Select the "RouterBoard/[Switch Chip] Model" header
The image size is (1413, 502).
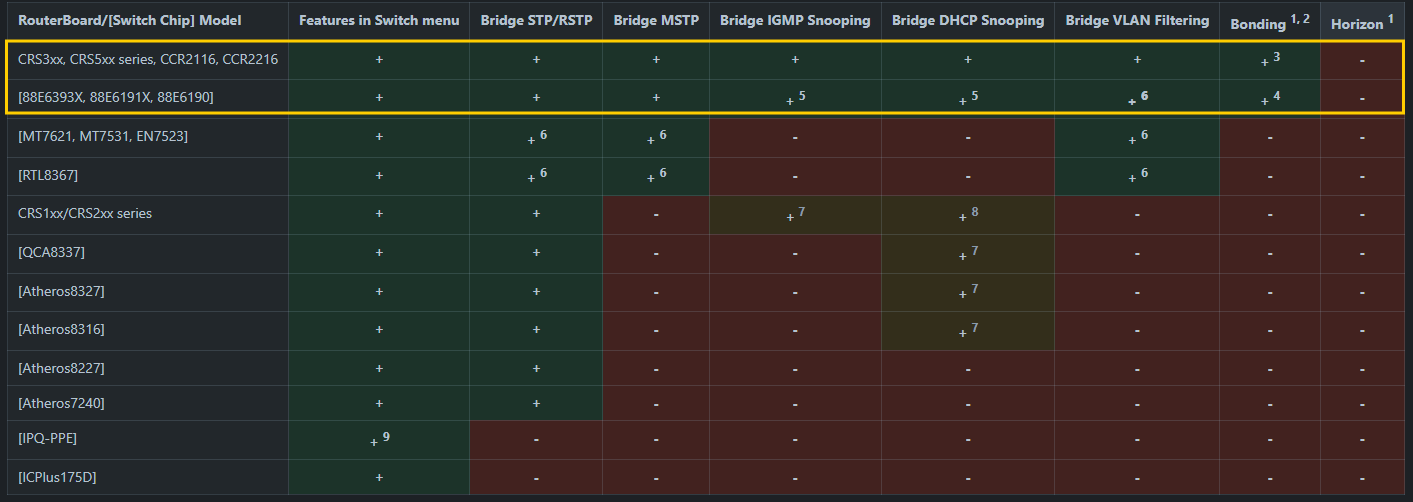(x=129, y=20)
